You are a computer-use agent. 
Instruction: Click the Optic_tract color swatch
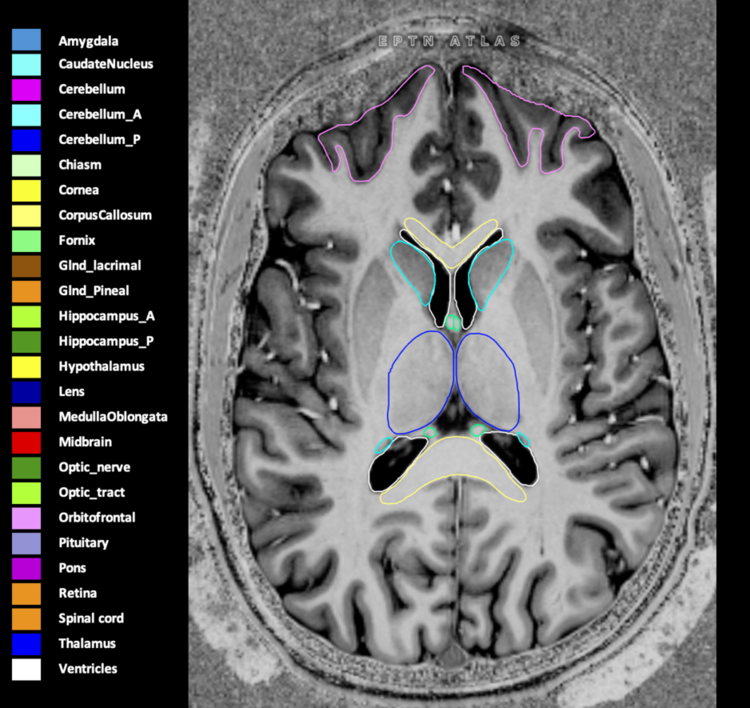pos(26,493)
